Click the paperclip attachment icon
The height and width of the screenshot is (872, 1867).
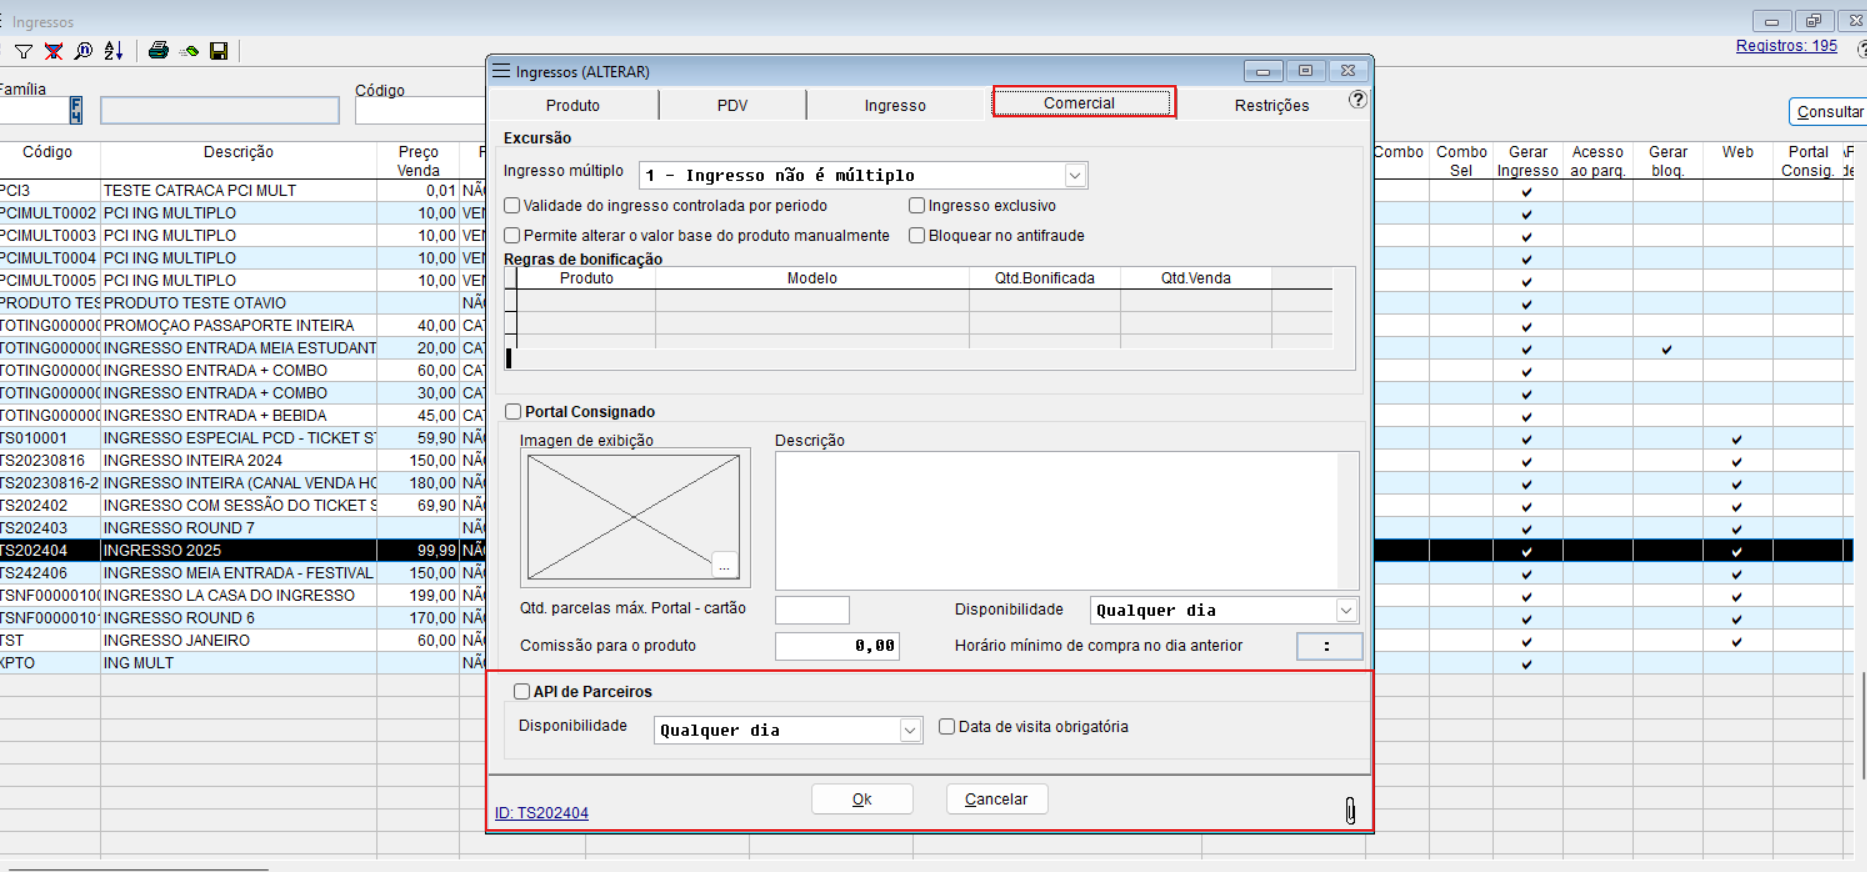click(x=1350, y=810)
